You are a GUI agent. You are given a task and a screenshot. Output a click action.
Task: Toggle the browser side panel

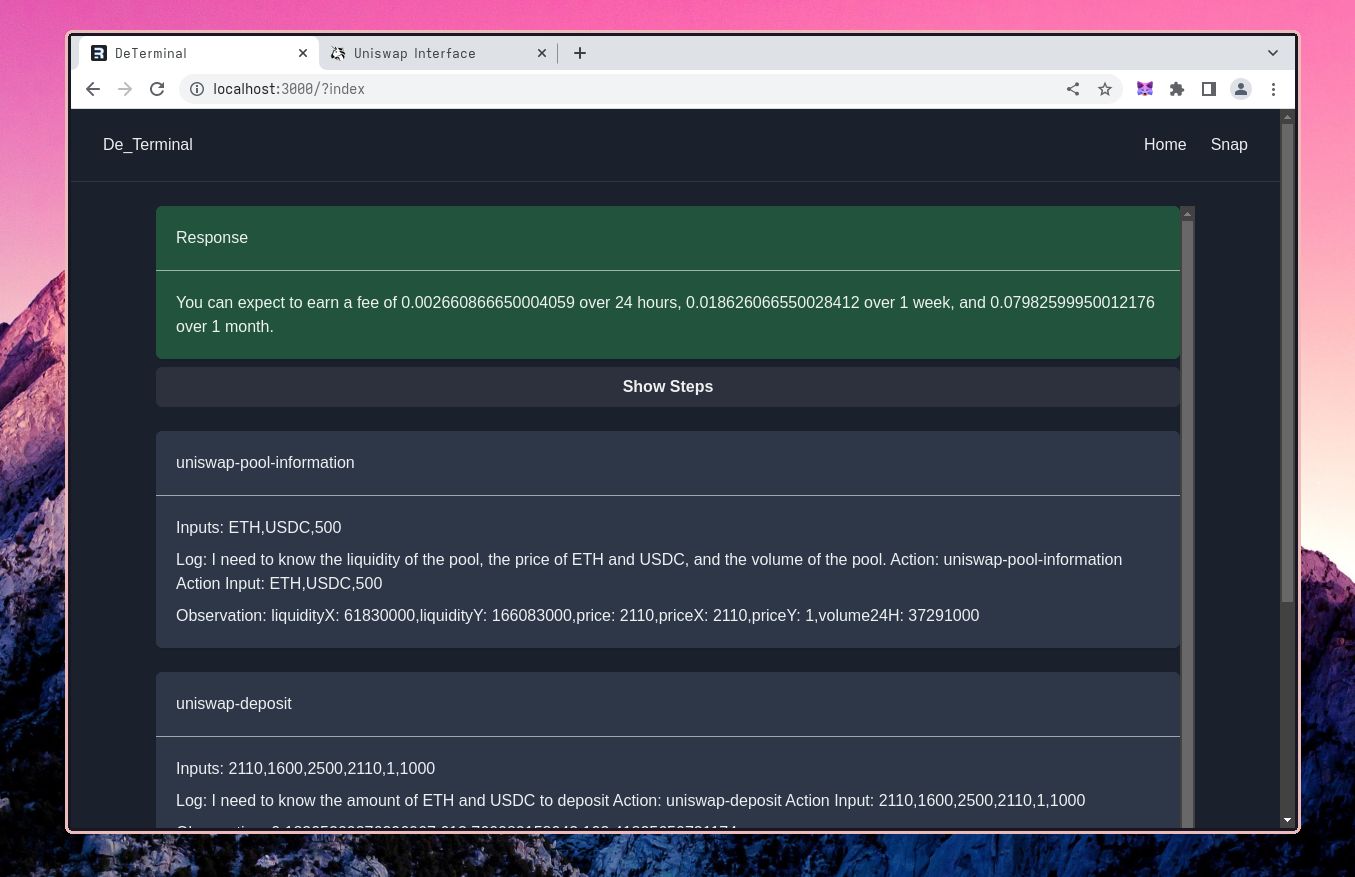point(1209,89)
